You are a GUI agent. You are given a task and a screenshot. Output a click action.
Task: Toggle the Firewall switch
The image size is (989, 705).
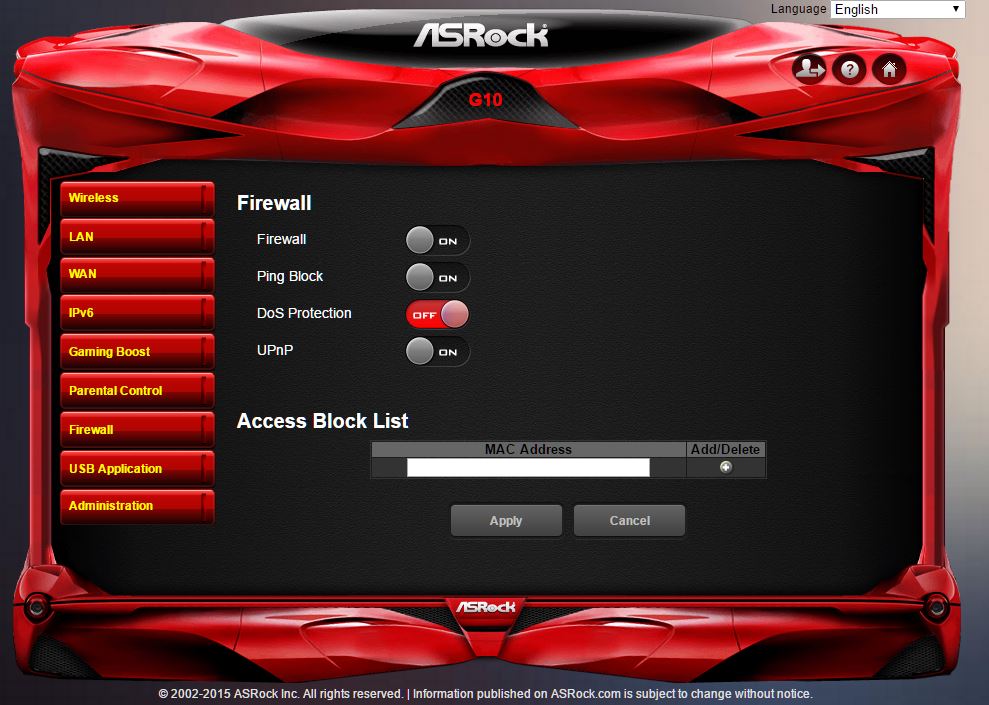437,240
